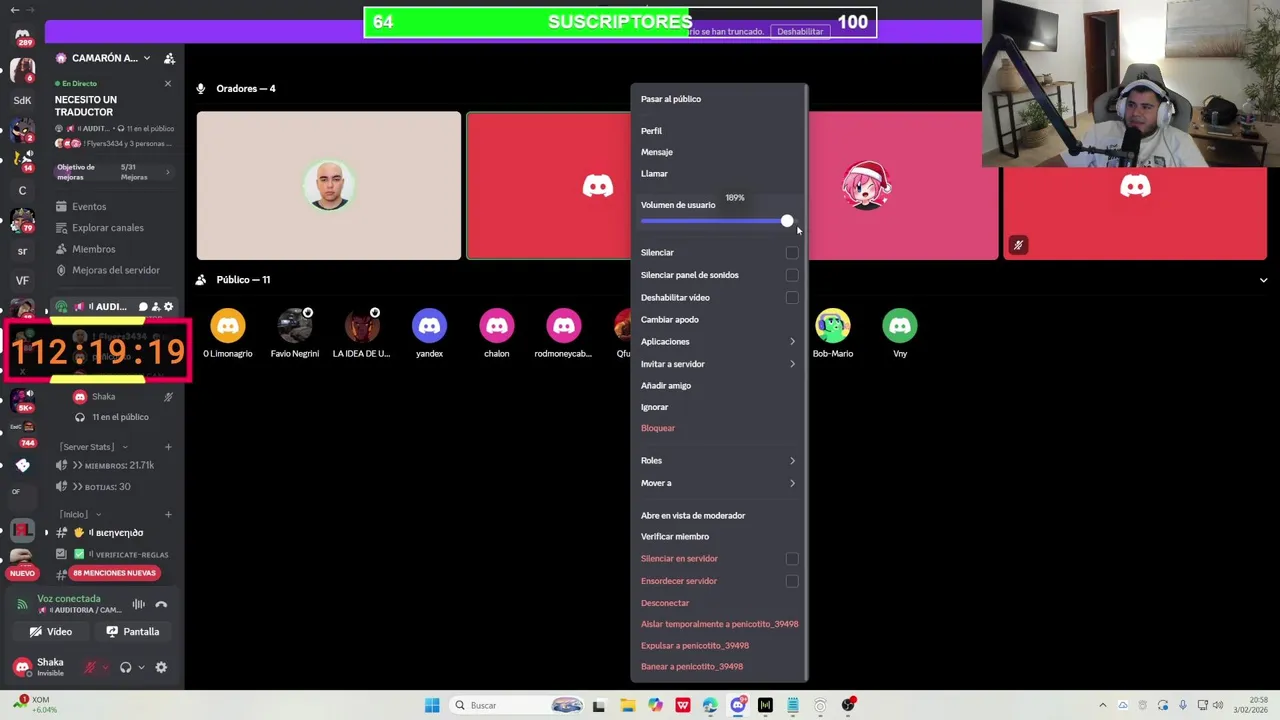Share screen with Pantalla button
Screen dimensions: 1280x720
[x=133, y=632]
